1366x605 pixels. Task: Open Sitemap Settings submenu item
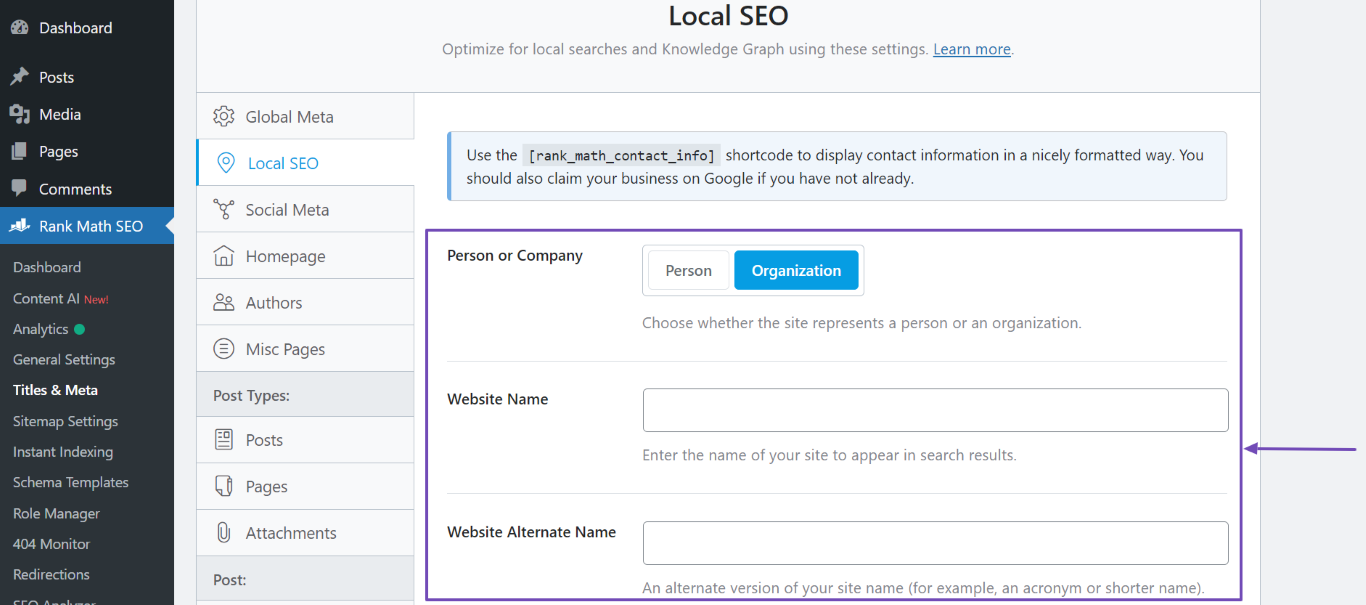pyautogui.click(x=65, y=421)
